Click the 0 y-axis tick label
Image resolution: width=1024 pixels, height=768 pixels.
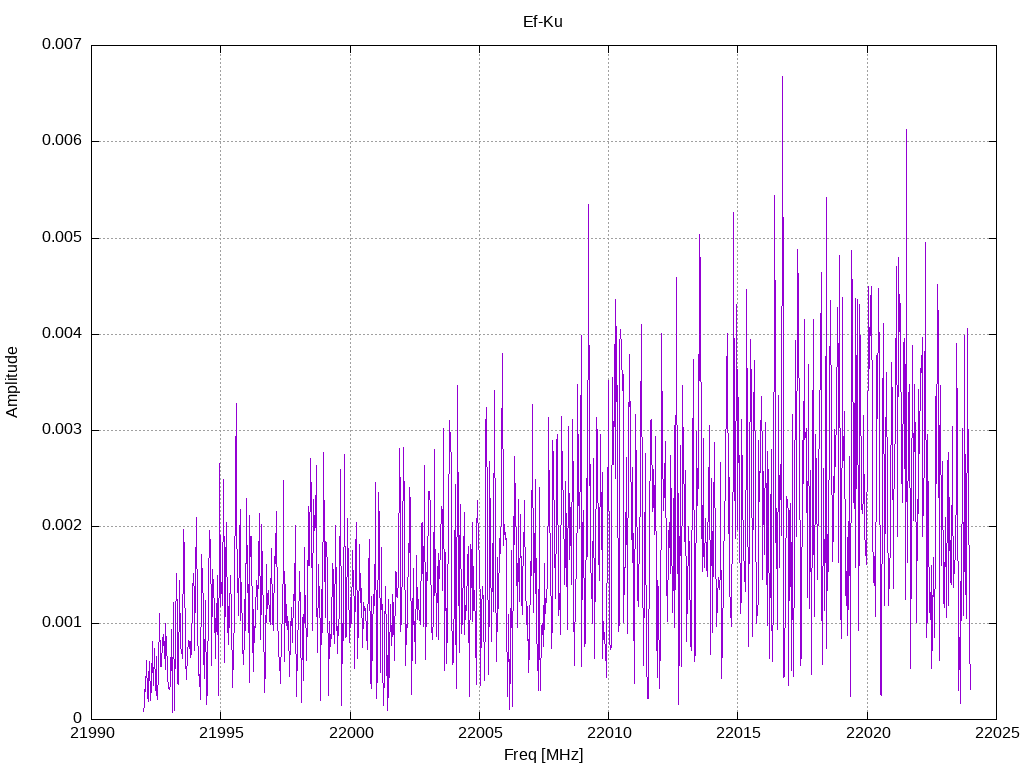click(x=78, y=718)
